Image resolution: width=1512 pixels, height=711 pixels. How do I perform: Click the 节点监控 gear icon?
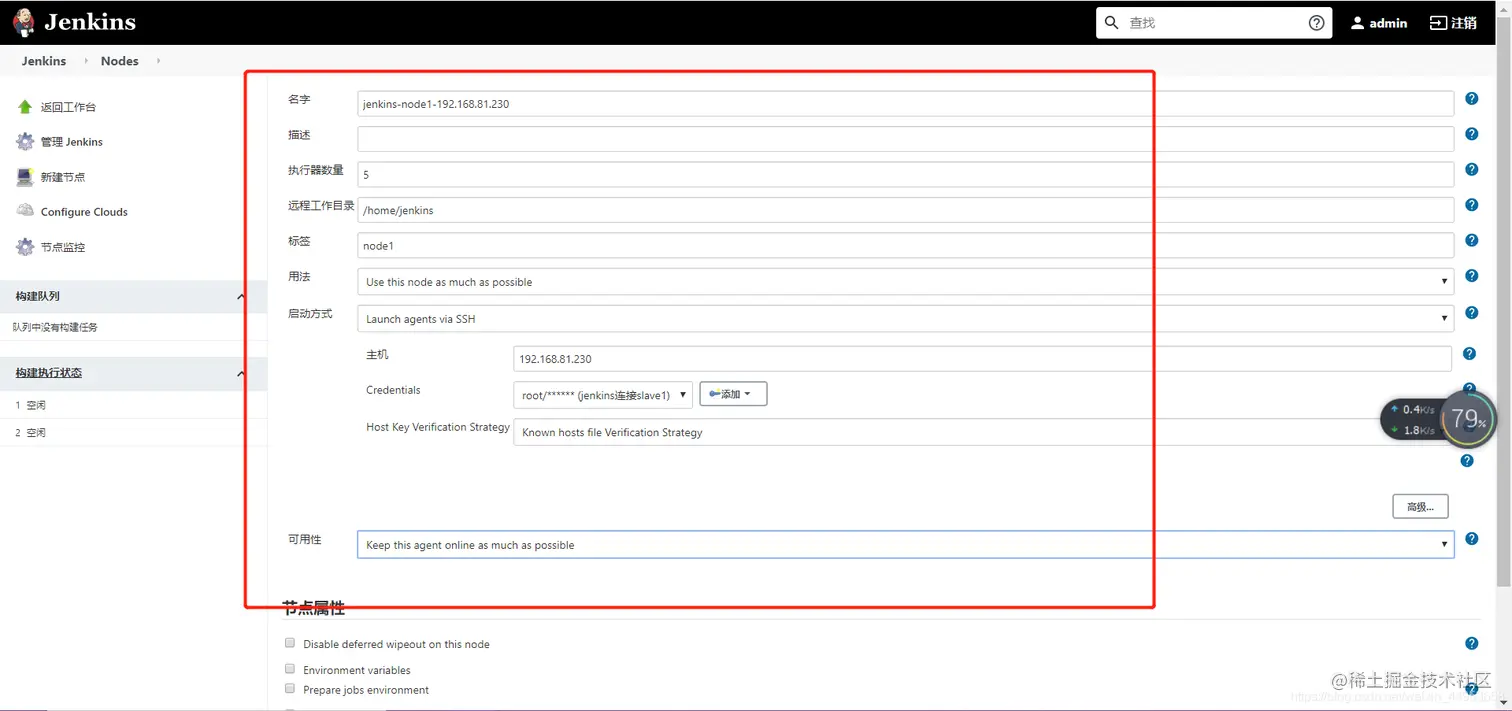tap(25, 247)
